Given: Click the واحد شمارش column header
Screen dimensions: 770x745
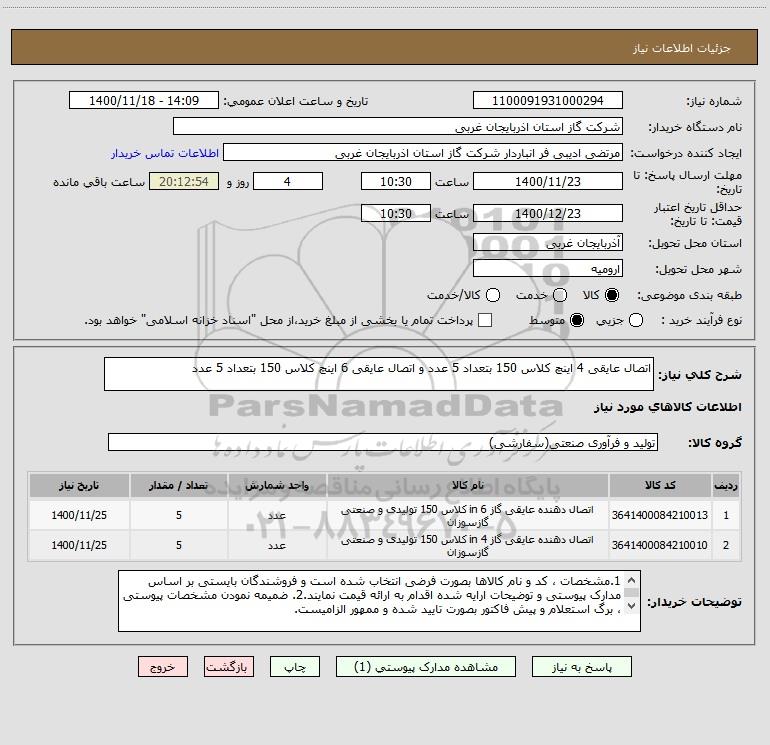Looking at the screenshot, I should (277, 485).
